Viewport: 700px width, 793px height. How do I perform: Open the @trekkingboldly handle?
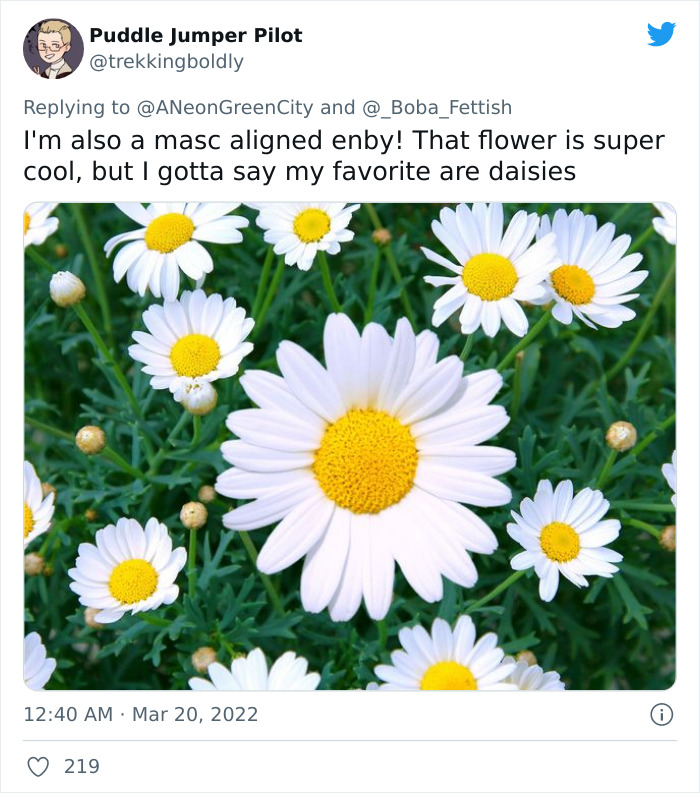pyautogui.click(x=166, y=62)
